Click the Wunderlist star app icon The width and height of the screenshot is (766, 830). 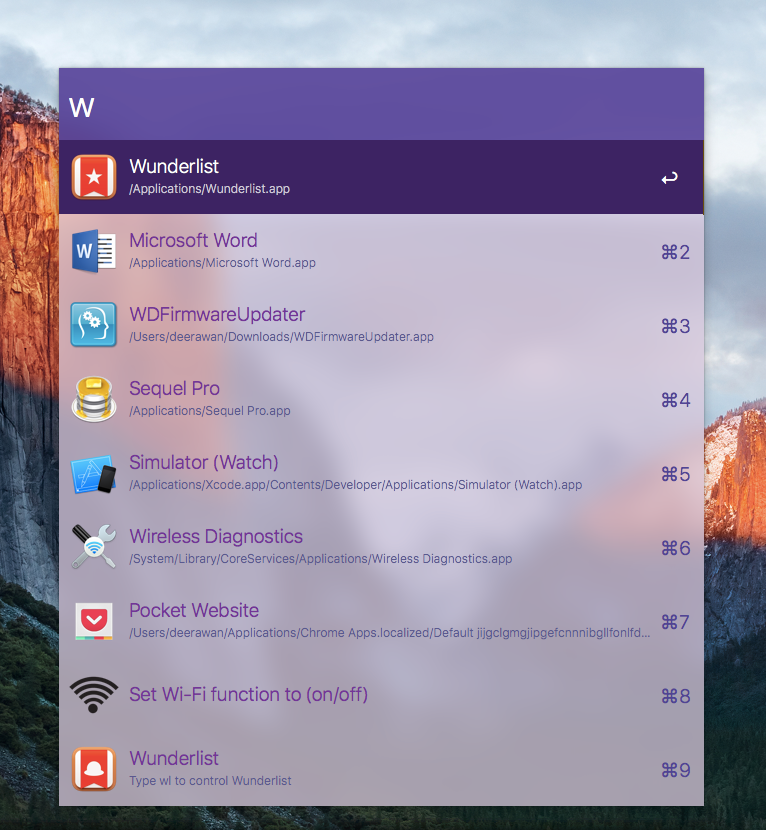coord(94,177)
